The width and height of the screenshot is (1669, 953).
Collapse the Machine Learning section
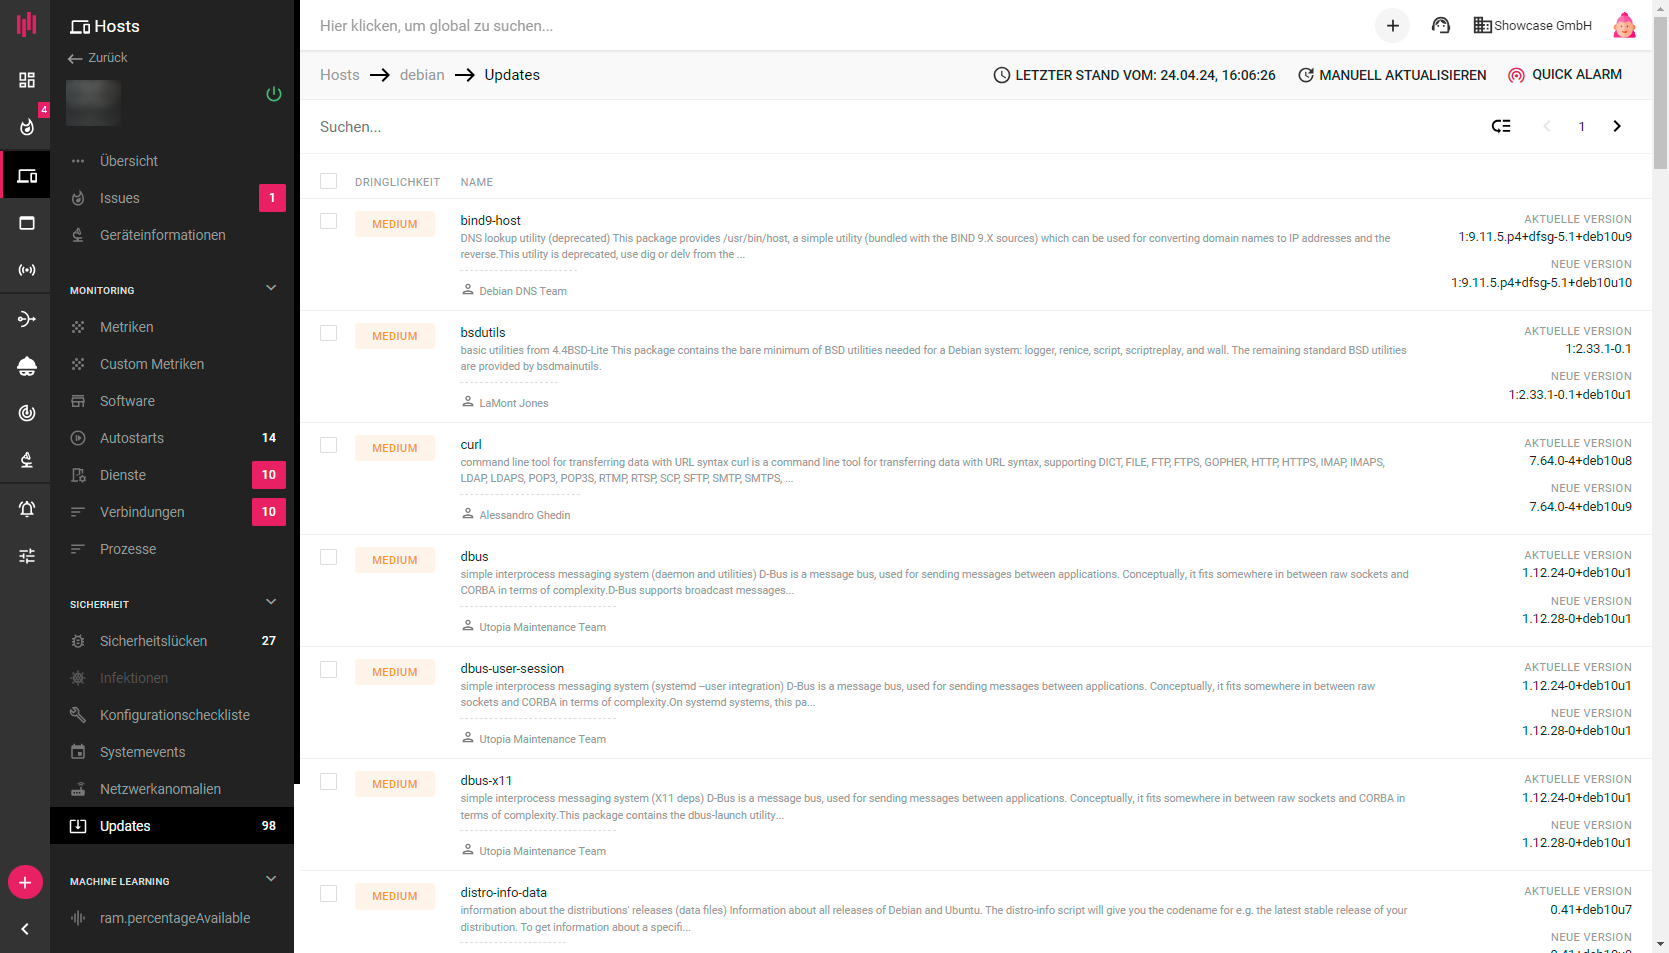tap(271, 879)
